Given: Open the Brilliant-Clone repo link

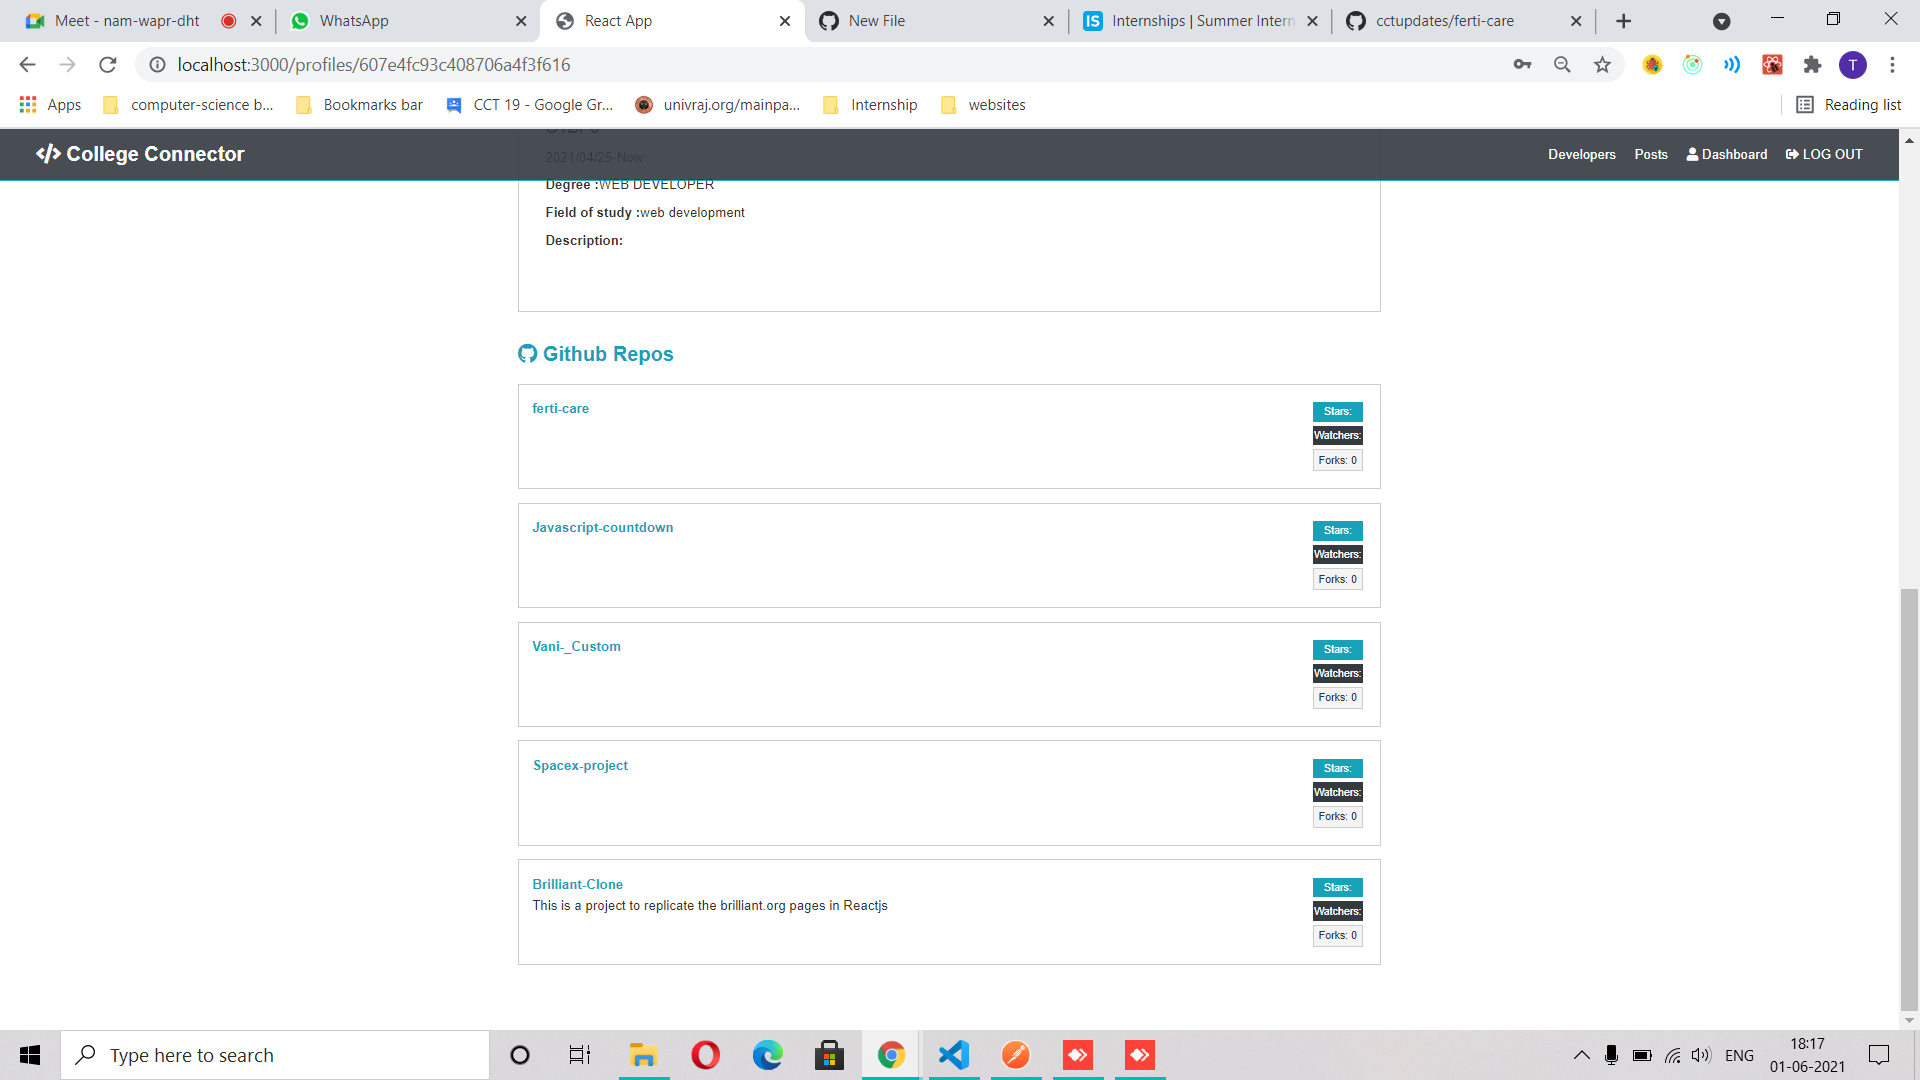Looking at the screenshot, I should pos(577,884).
